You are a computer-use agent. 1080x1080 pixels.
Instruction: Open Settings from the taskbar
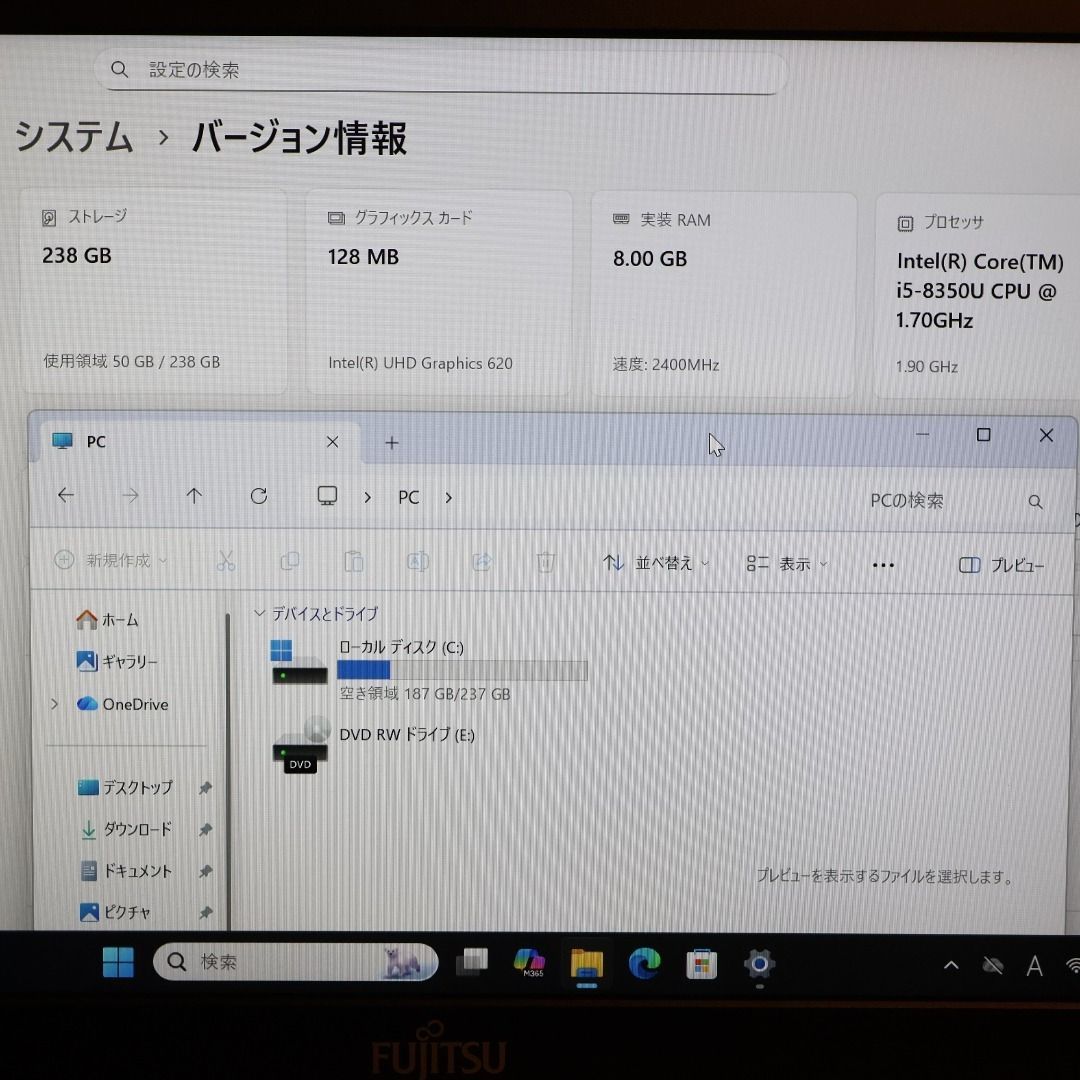[x=758, y=963]
